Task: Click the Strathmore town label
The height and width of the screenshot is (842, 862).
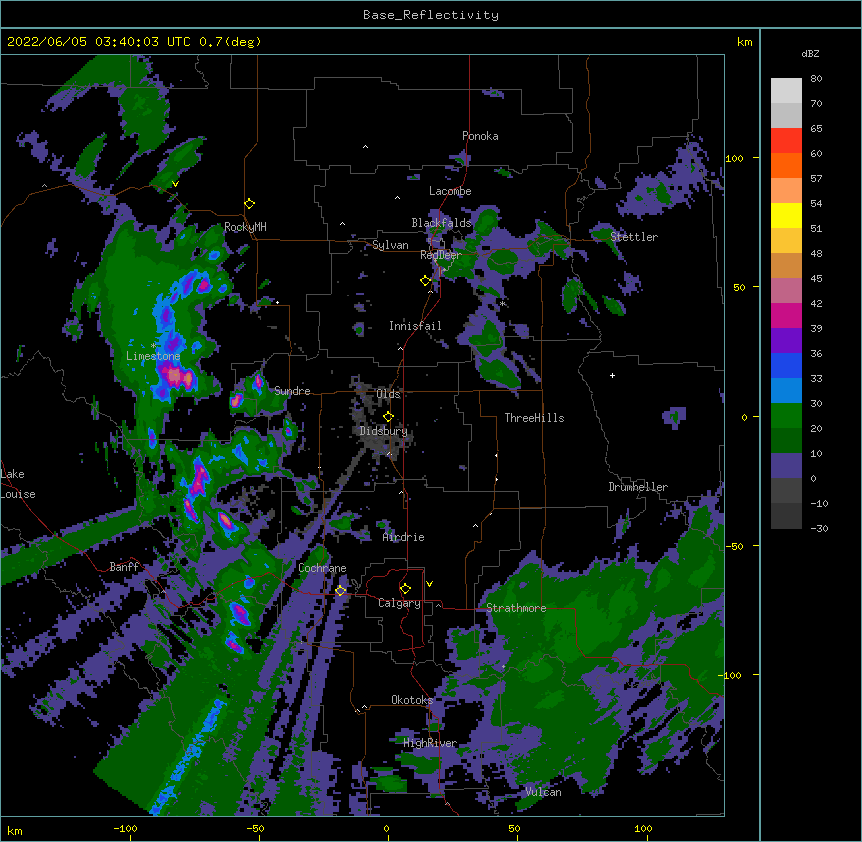Action: (516, 608)
